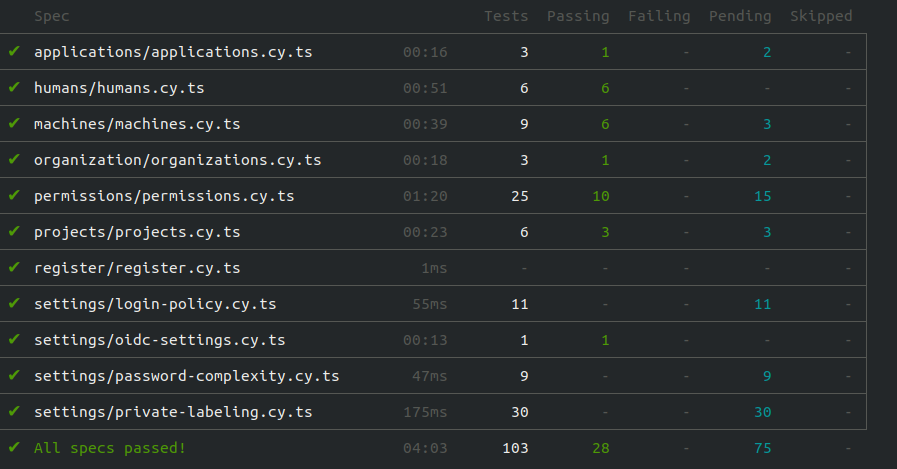Click the Failing column header
This screenshot has height=469, width=897.
pos(659,16)
